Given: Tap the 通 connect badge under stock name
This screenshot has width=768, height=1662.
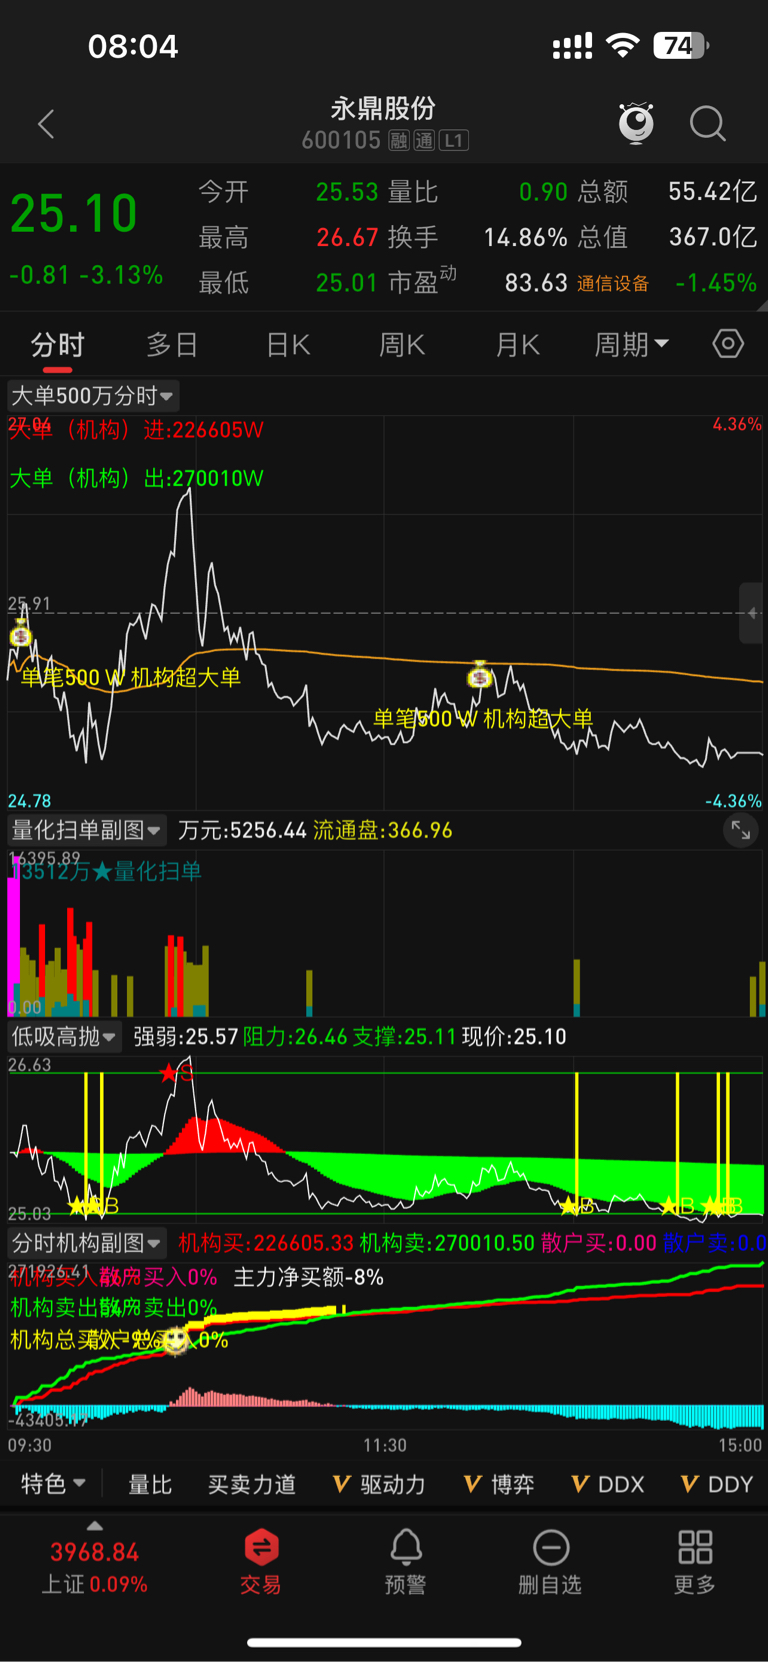Looking at the screenshot, I should [x=424, y=141].
